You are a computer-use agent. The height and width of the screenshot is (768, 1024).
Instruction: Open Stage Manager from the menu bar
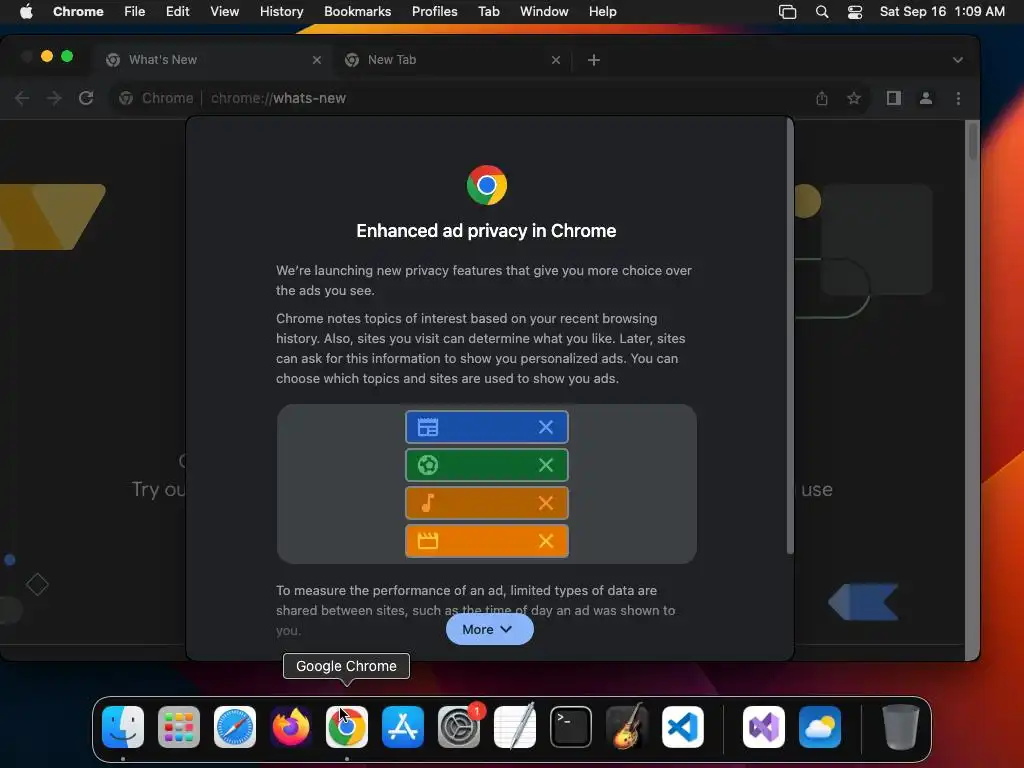[788, 12]
